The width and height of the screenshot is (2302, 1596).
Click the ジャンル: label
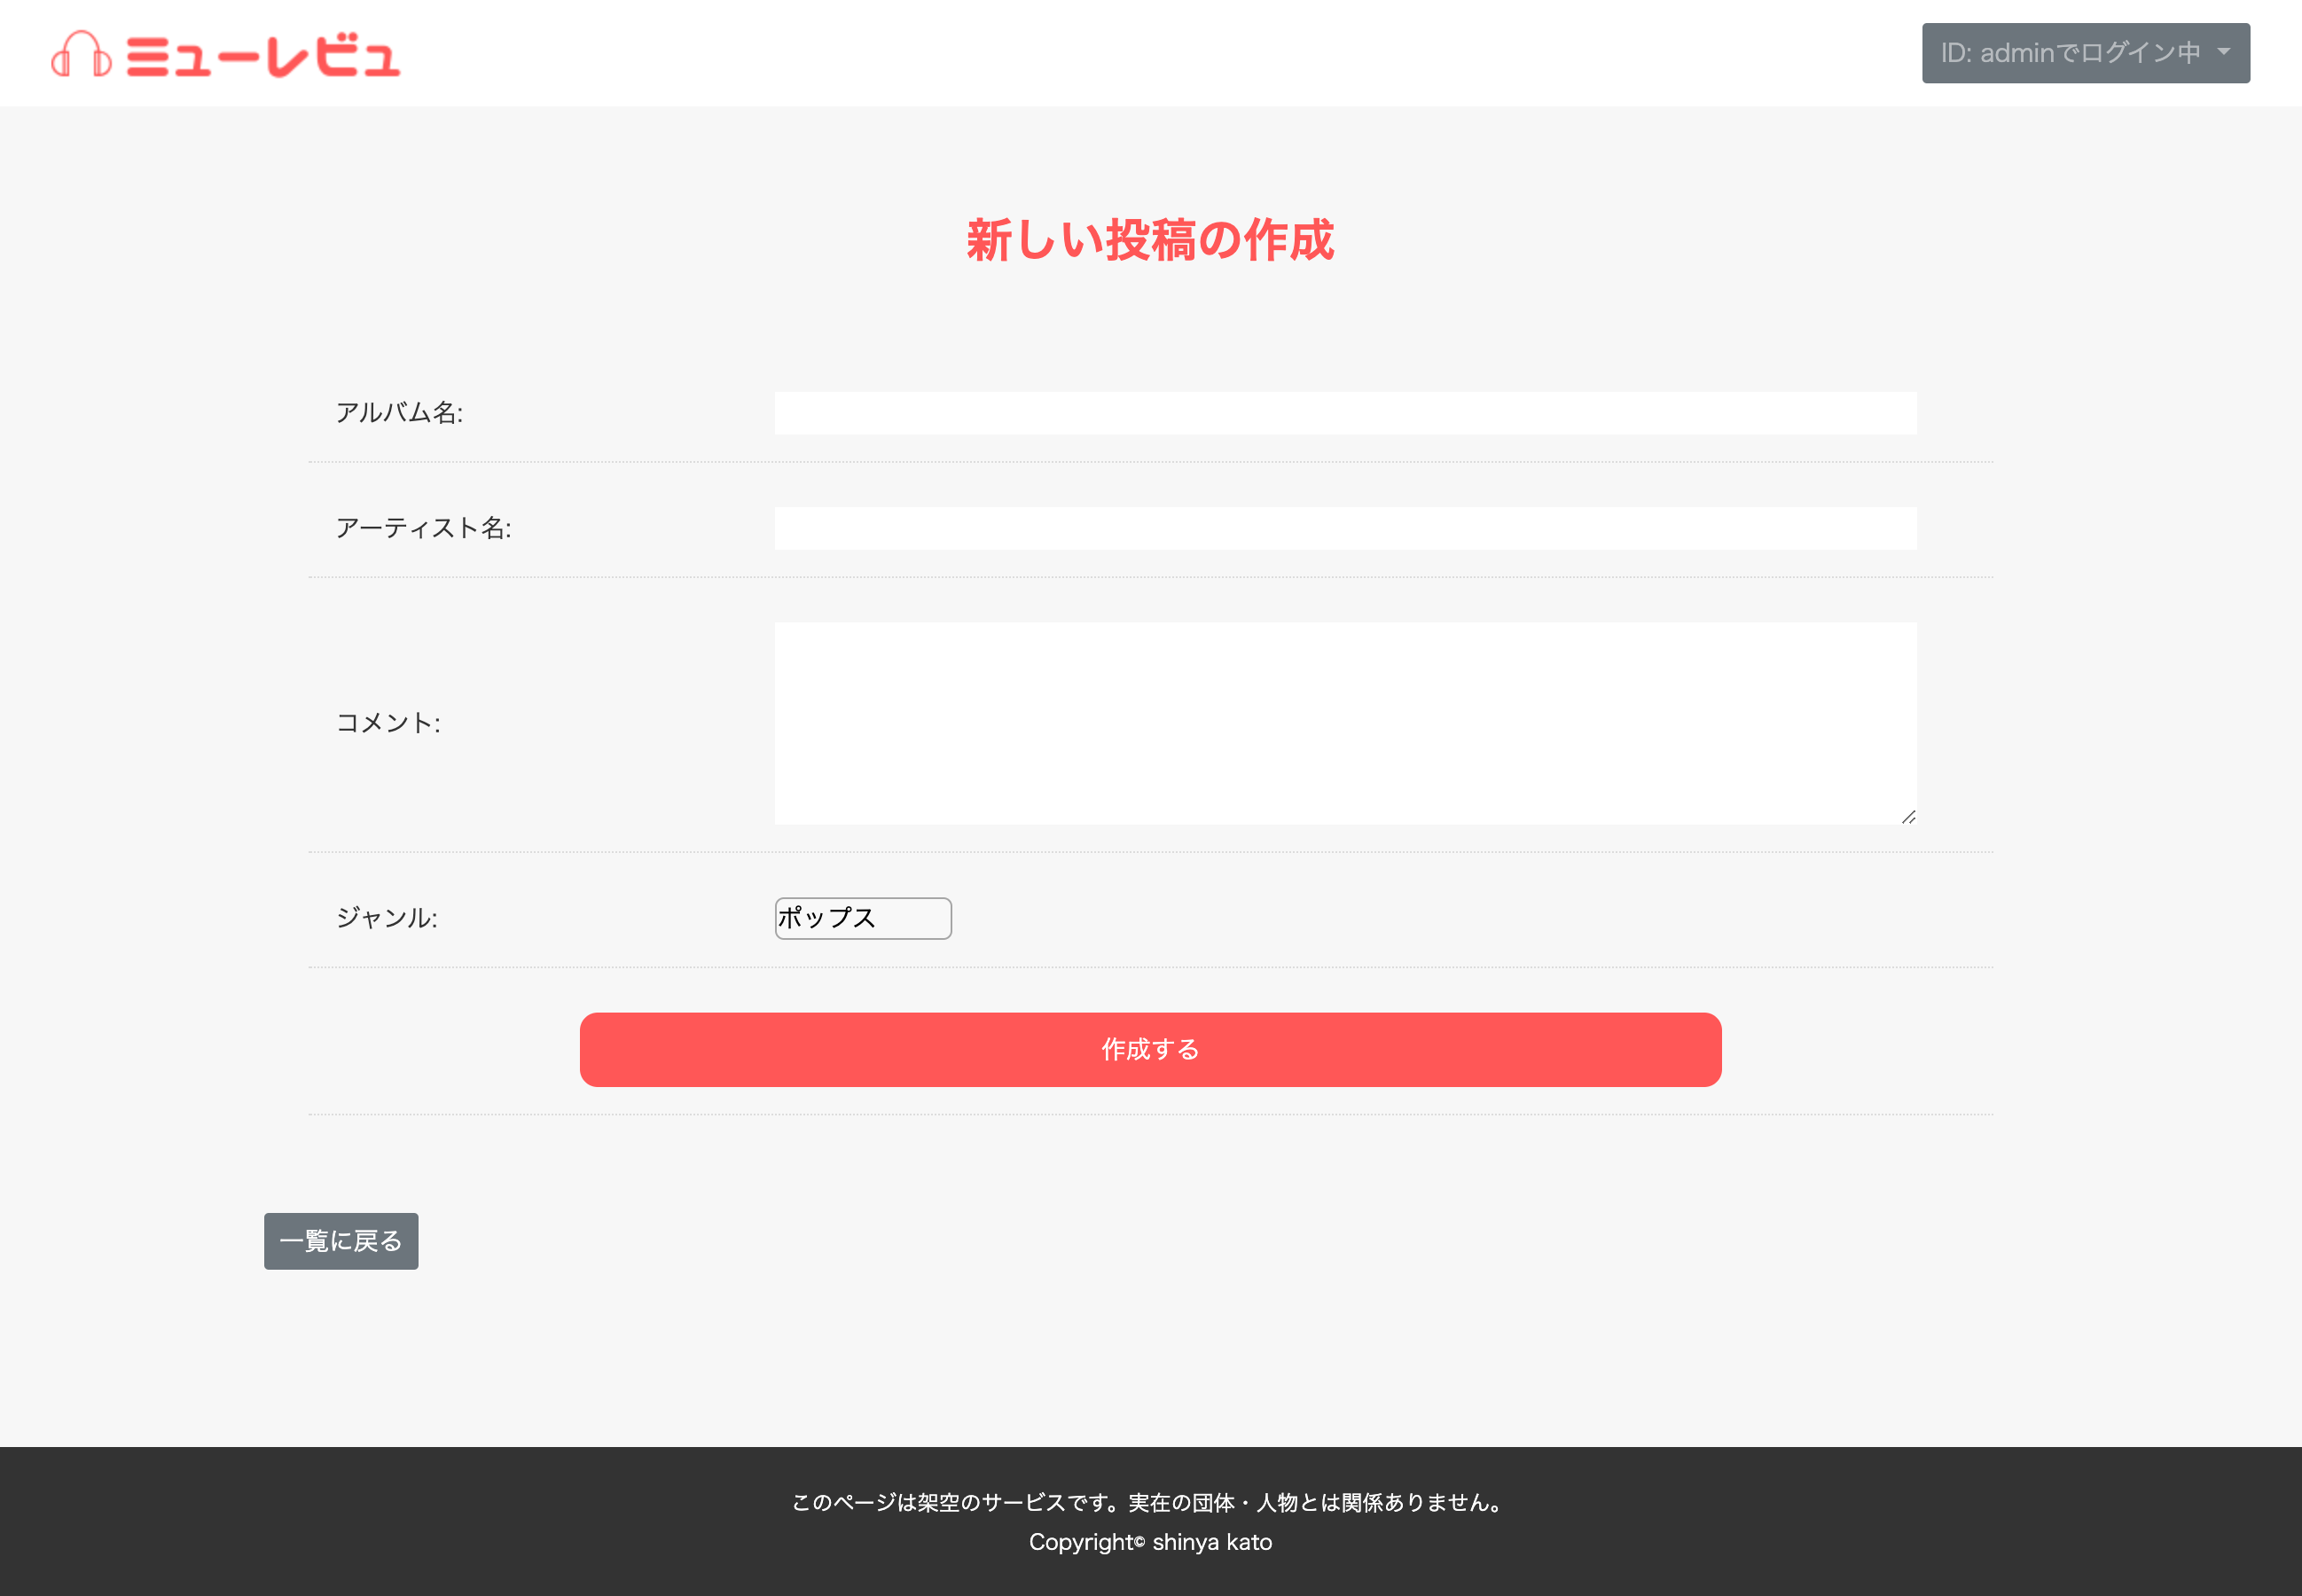(x=386, y=918)
